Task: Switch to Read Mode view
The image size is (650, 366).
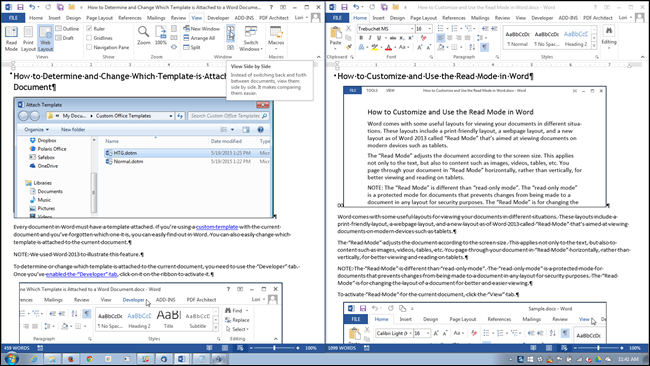Action: tap(11, 38)
